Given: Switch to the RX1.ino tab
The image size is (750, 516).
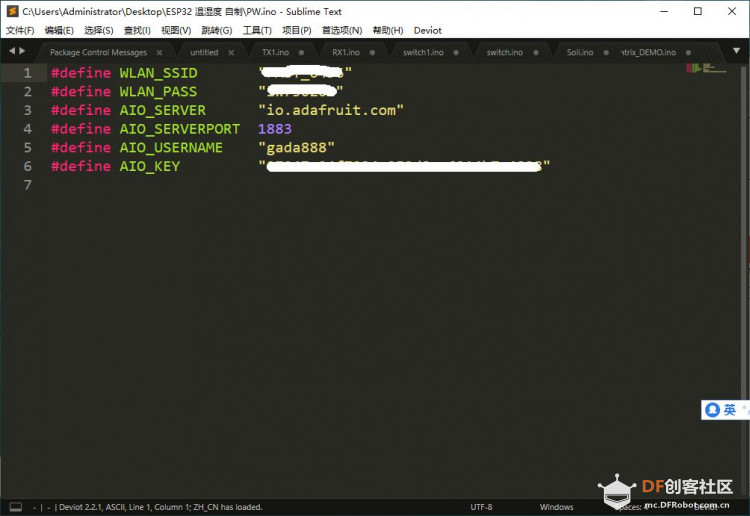Looking at the screenshot, I should [x=346, y=53].
